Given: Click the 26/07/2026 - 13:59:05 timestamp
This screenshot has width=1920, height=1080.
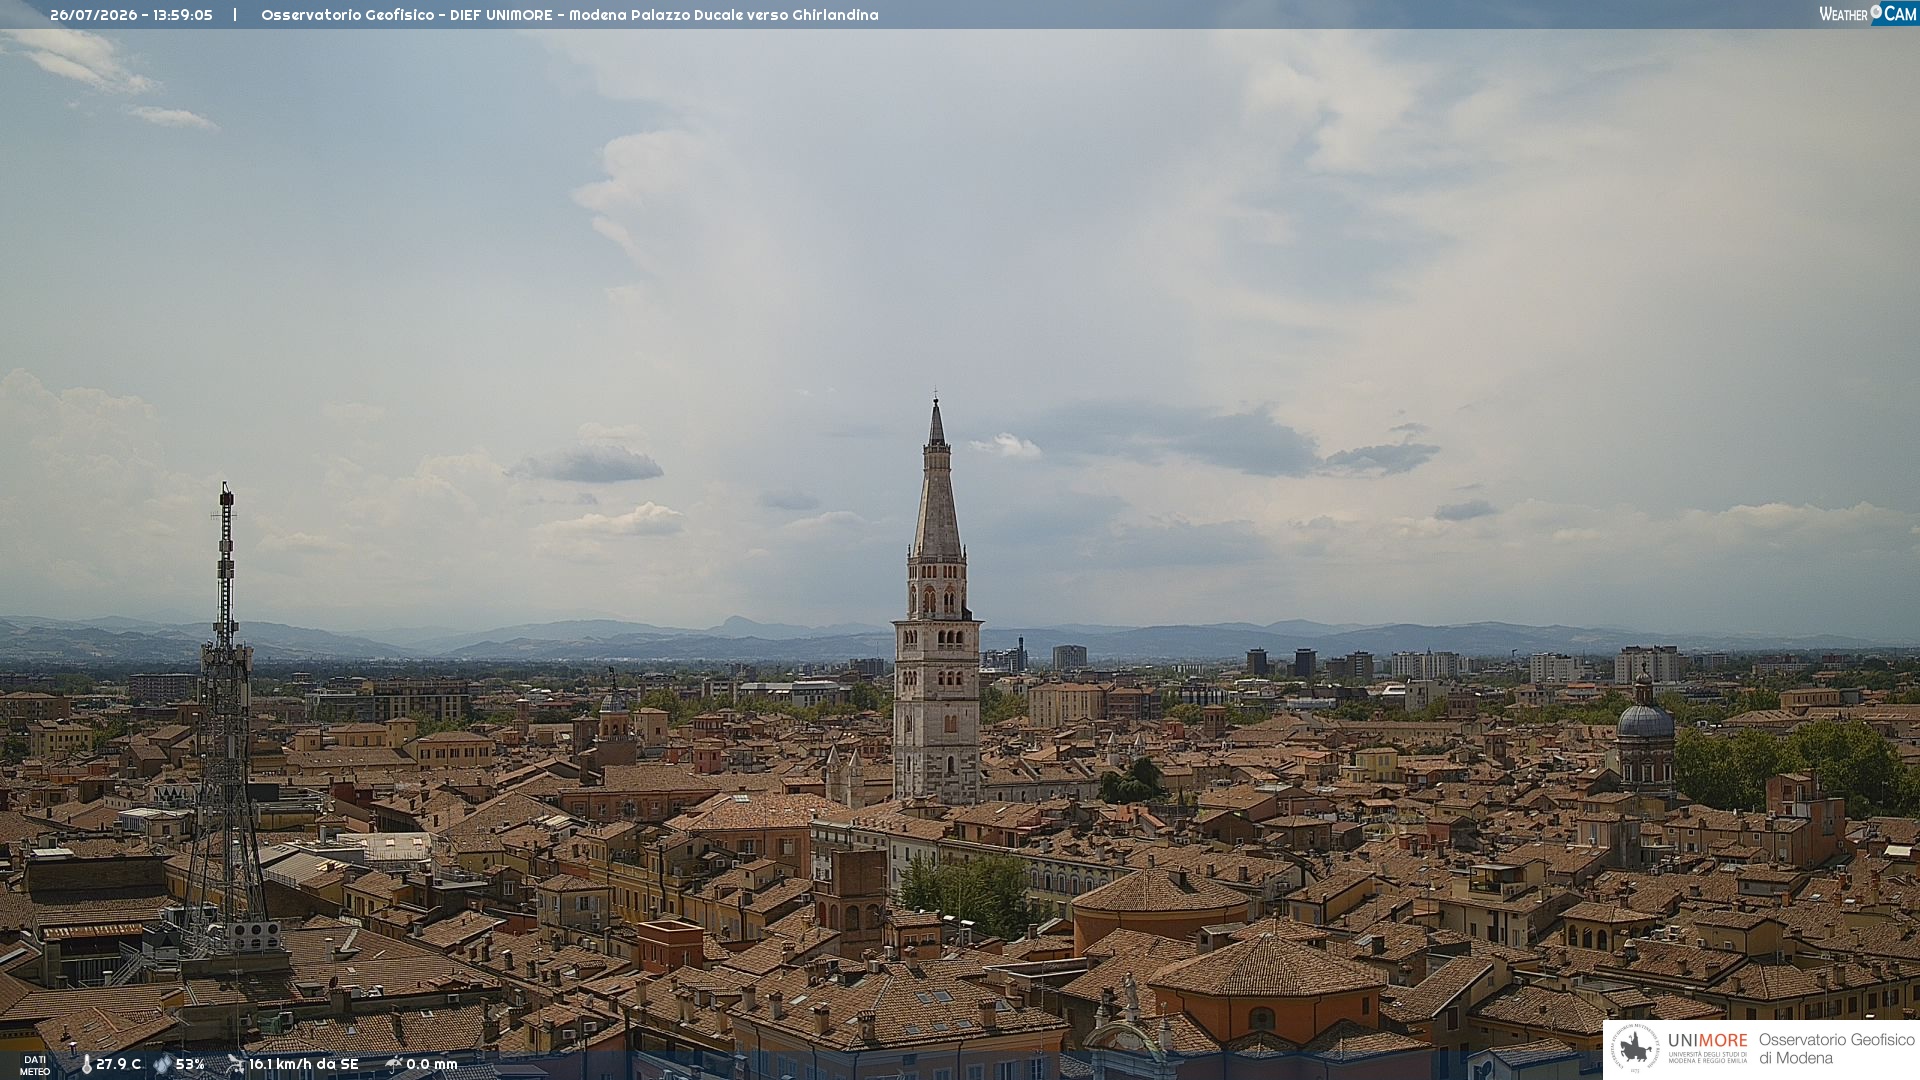Looking at the screenshot, I should [131, 15].
